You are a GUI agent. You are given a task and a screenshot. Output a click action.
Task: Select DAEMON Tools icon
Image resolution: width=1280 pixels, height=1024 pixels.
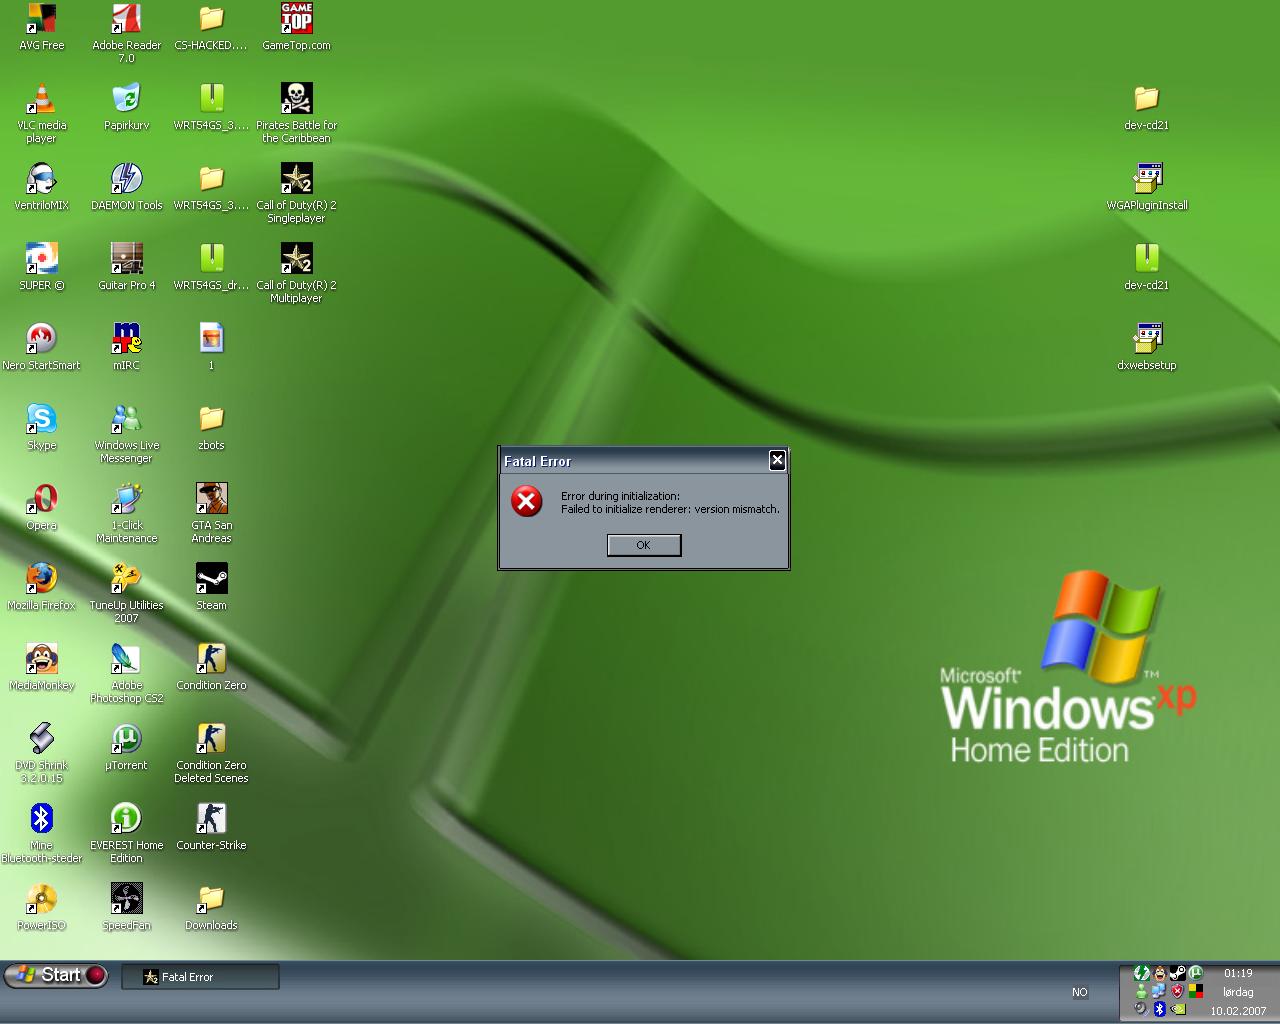[126, 188]
